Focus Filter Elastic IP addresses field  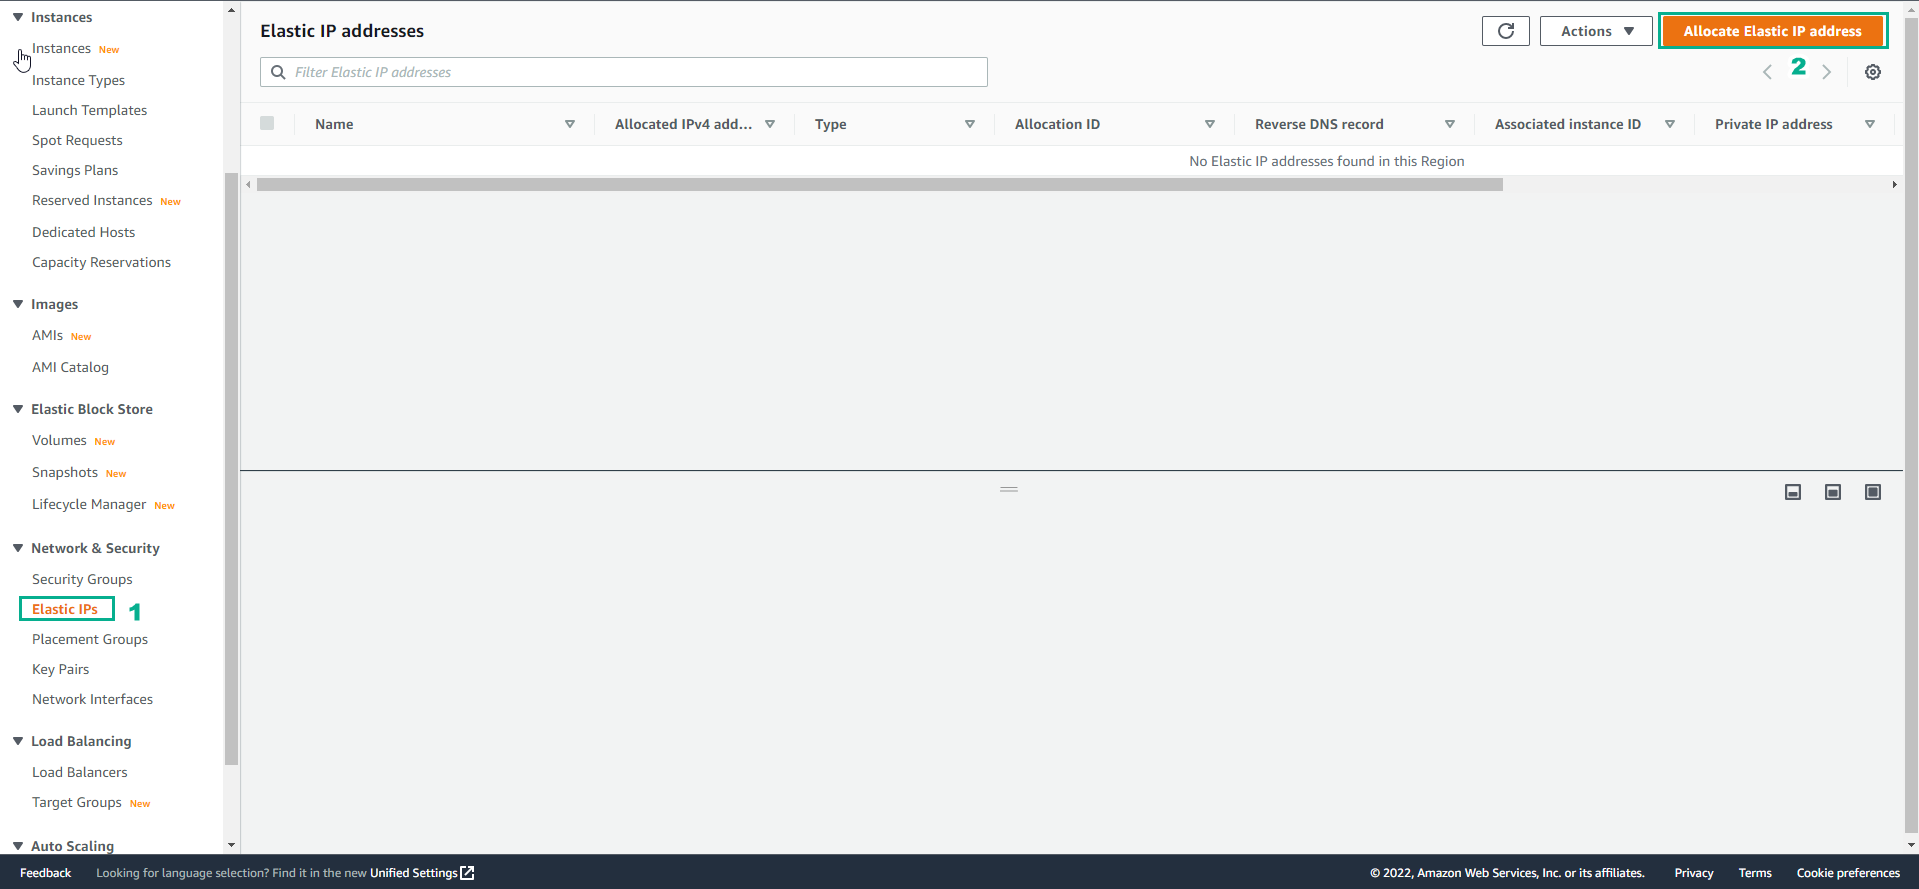[624, 72]
